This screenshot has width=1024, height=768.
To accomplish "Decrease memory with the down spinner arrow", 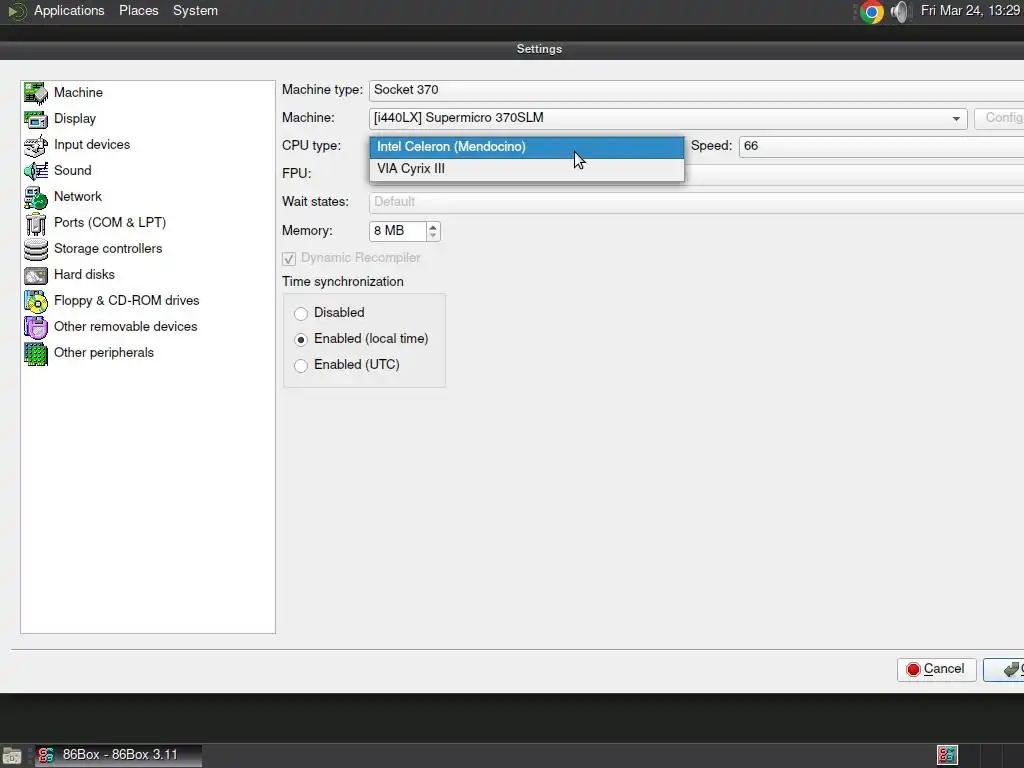I will (433, 236).
